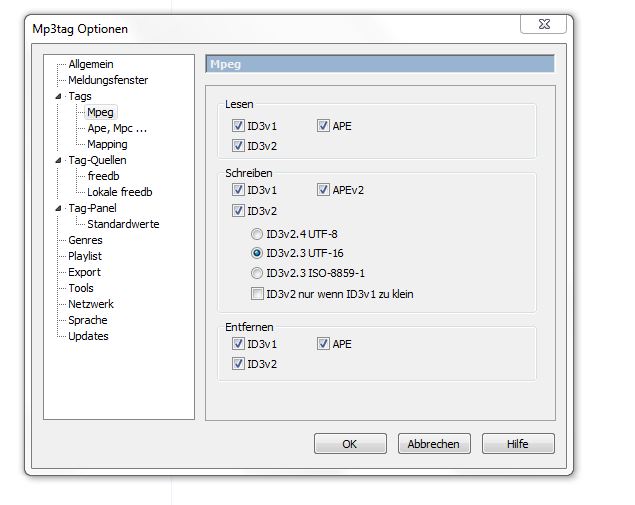
Task: Open the Sprache options page
Action: coord(87,320)
